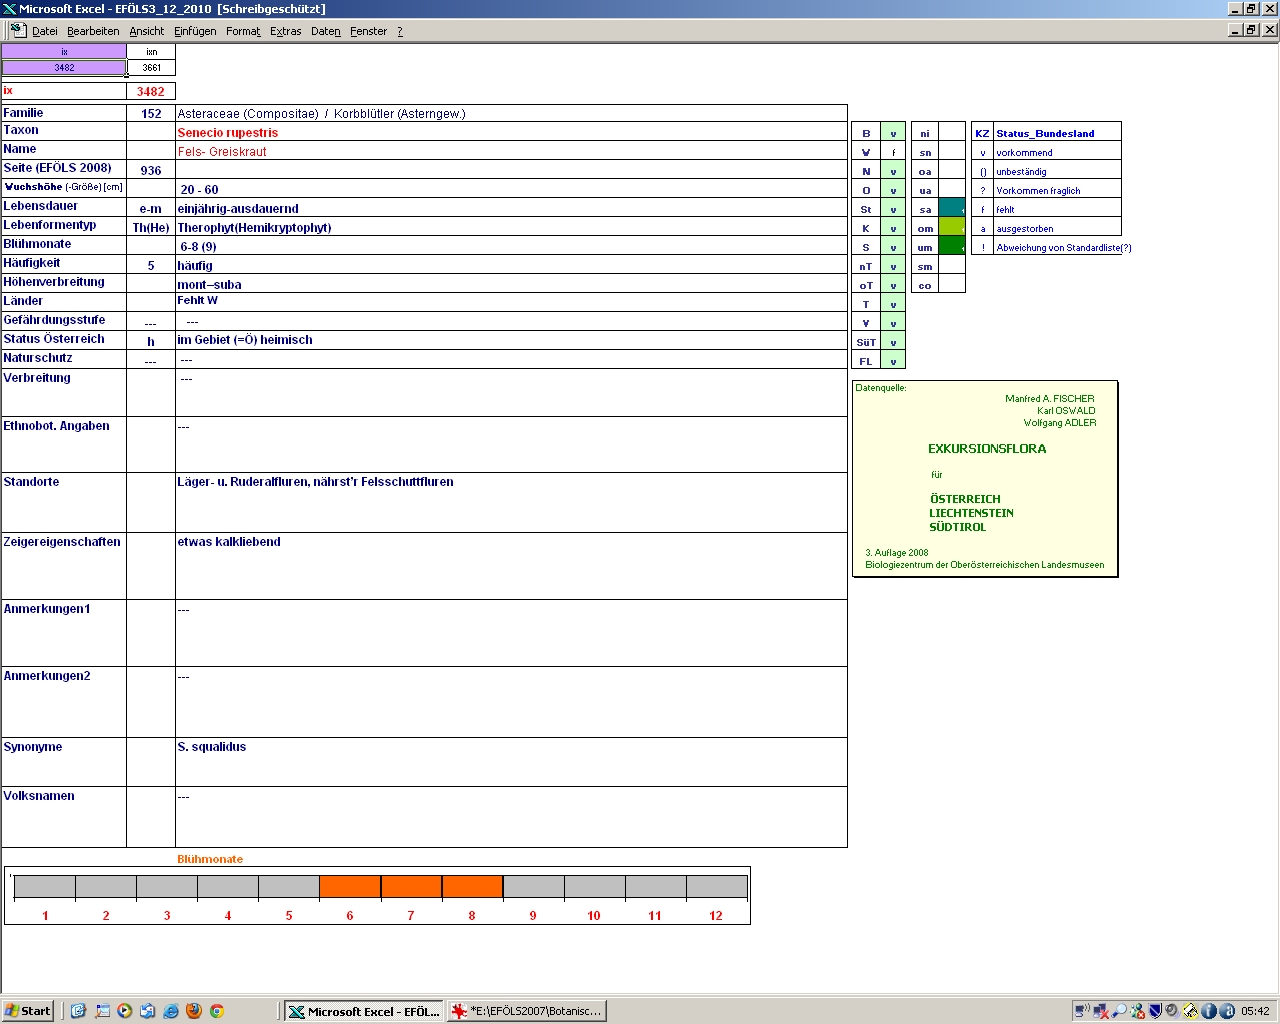Image resolution: width=1280 pixels, height=1024 pixels.
Task: Open the Daten menu
Action: [x=326, y=31]
